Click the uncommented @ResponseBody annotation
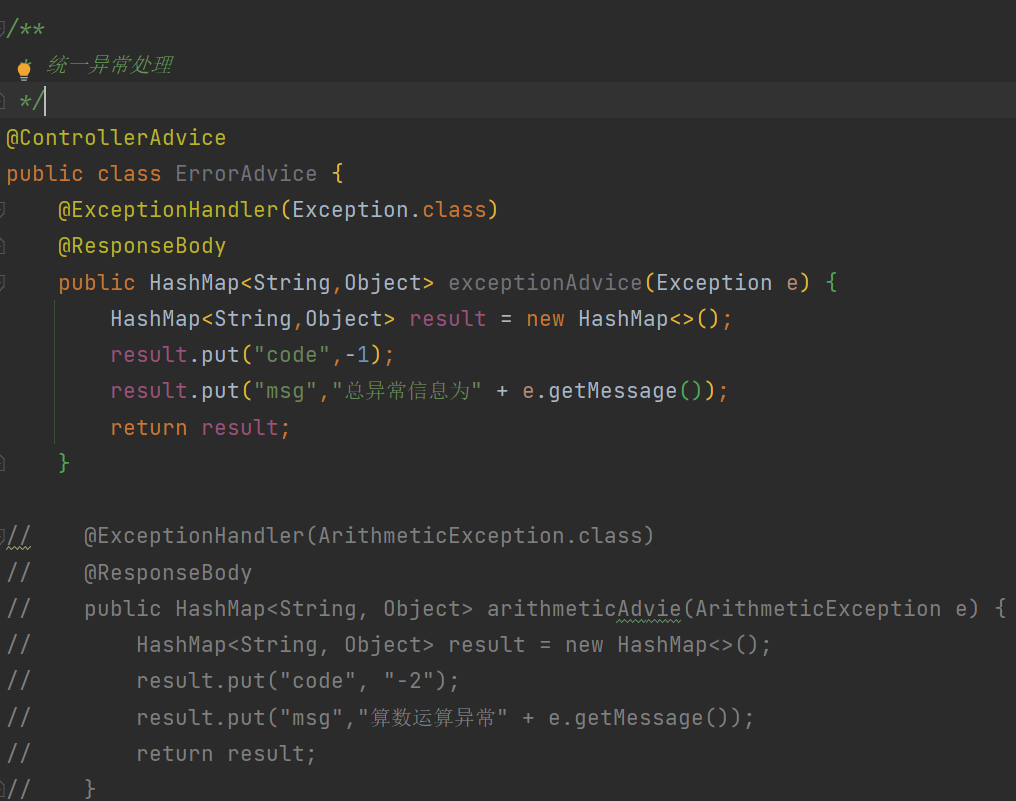This screenshot has width=1016, height=801. tap(142, 246)
